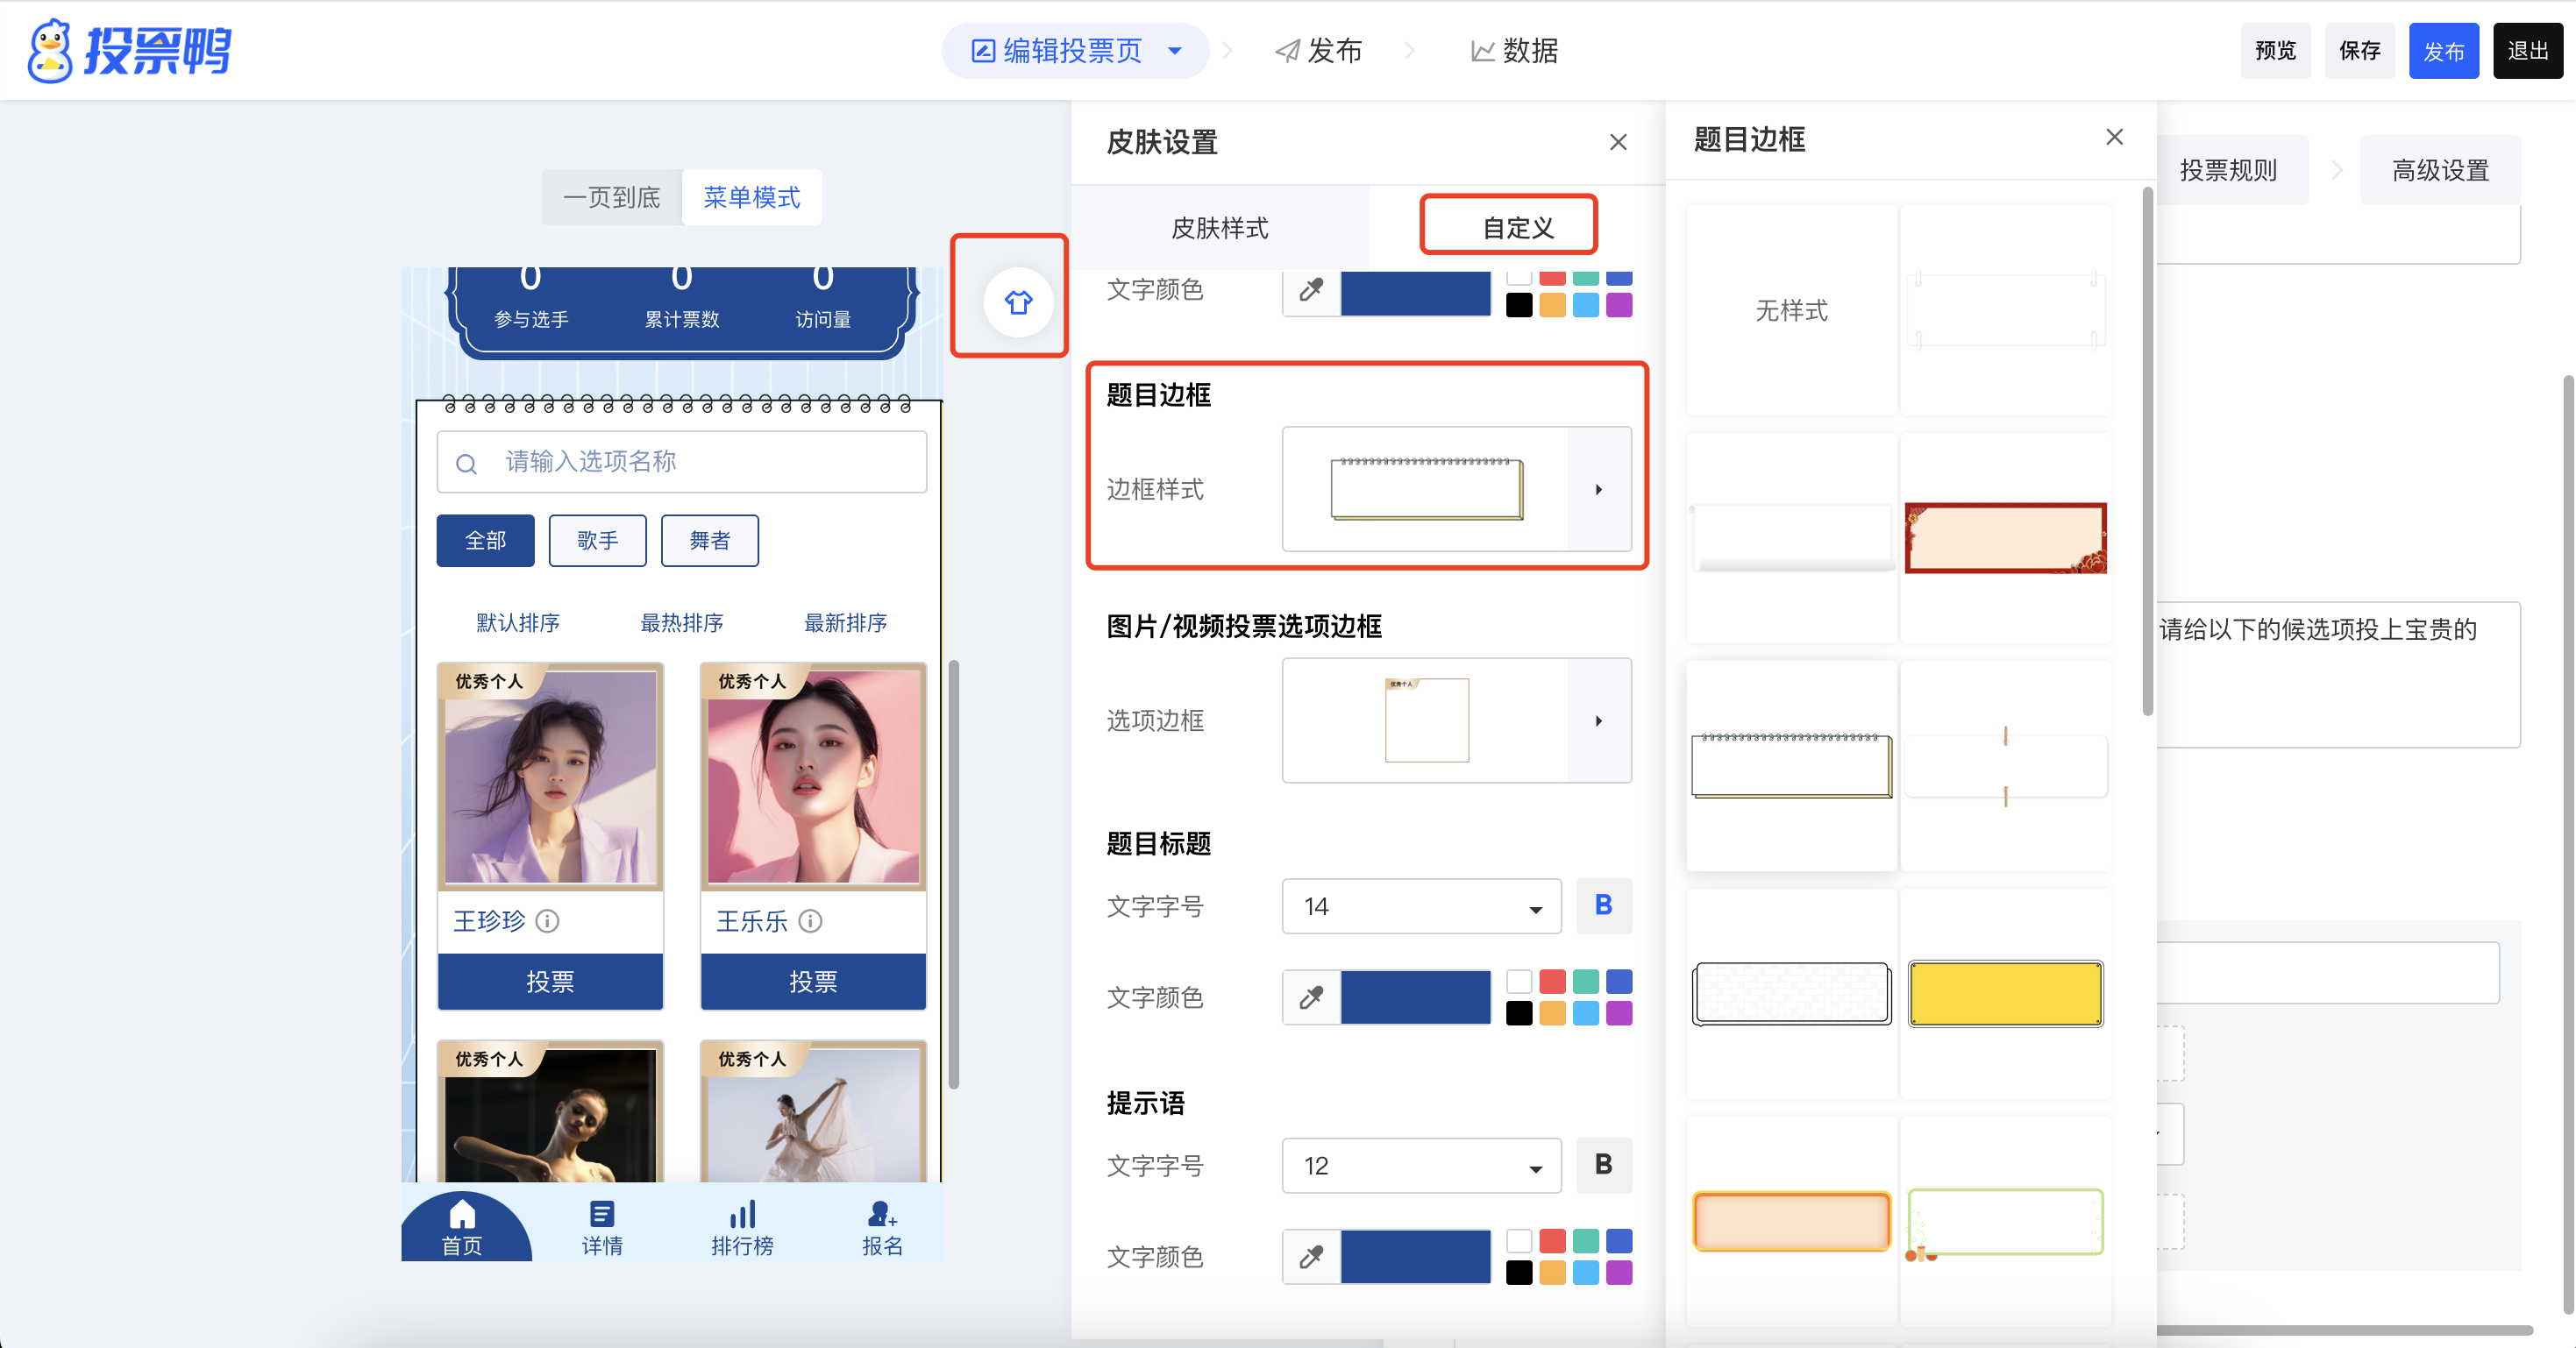Open the 题目标题 font size 14 dropdown
The height and width of the screenshot is (1348, 2576).
[x=1420, y=906]
